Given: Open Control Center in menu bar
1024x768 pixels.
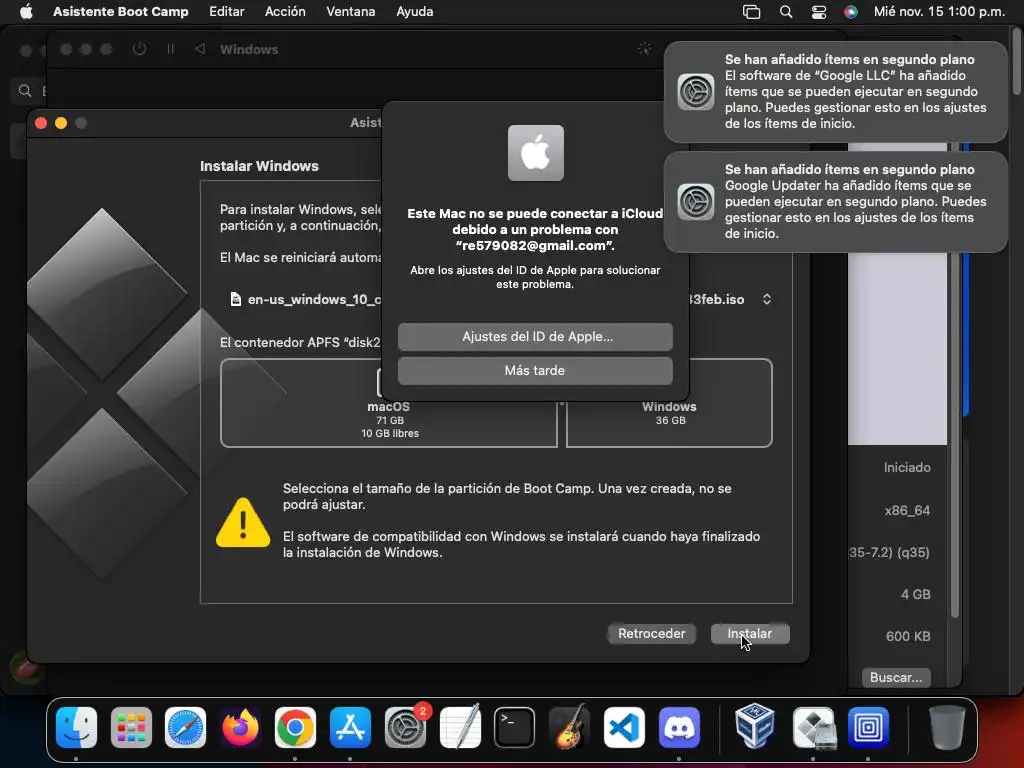Looking at the screenshot, I should pos(818,12).
